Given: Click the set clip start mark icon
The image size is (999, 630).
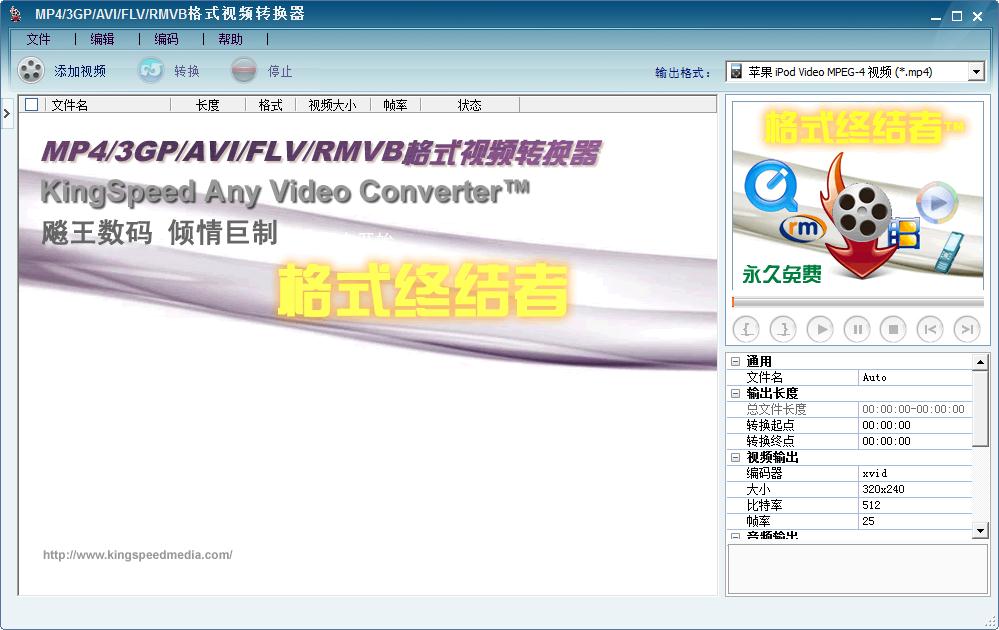Looking at the screenshot, I should click(x=748, y=328).
